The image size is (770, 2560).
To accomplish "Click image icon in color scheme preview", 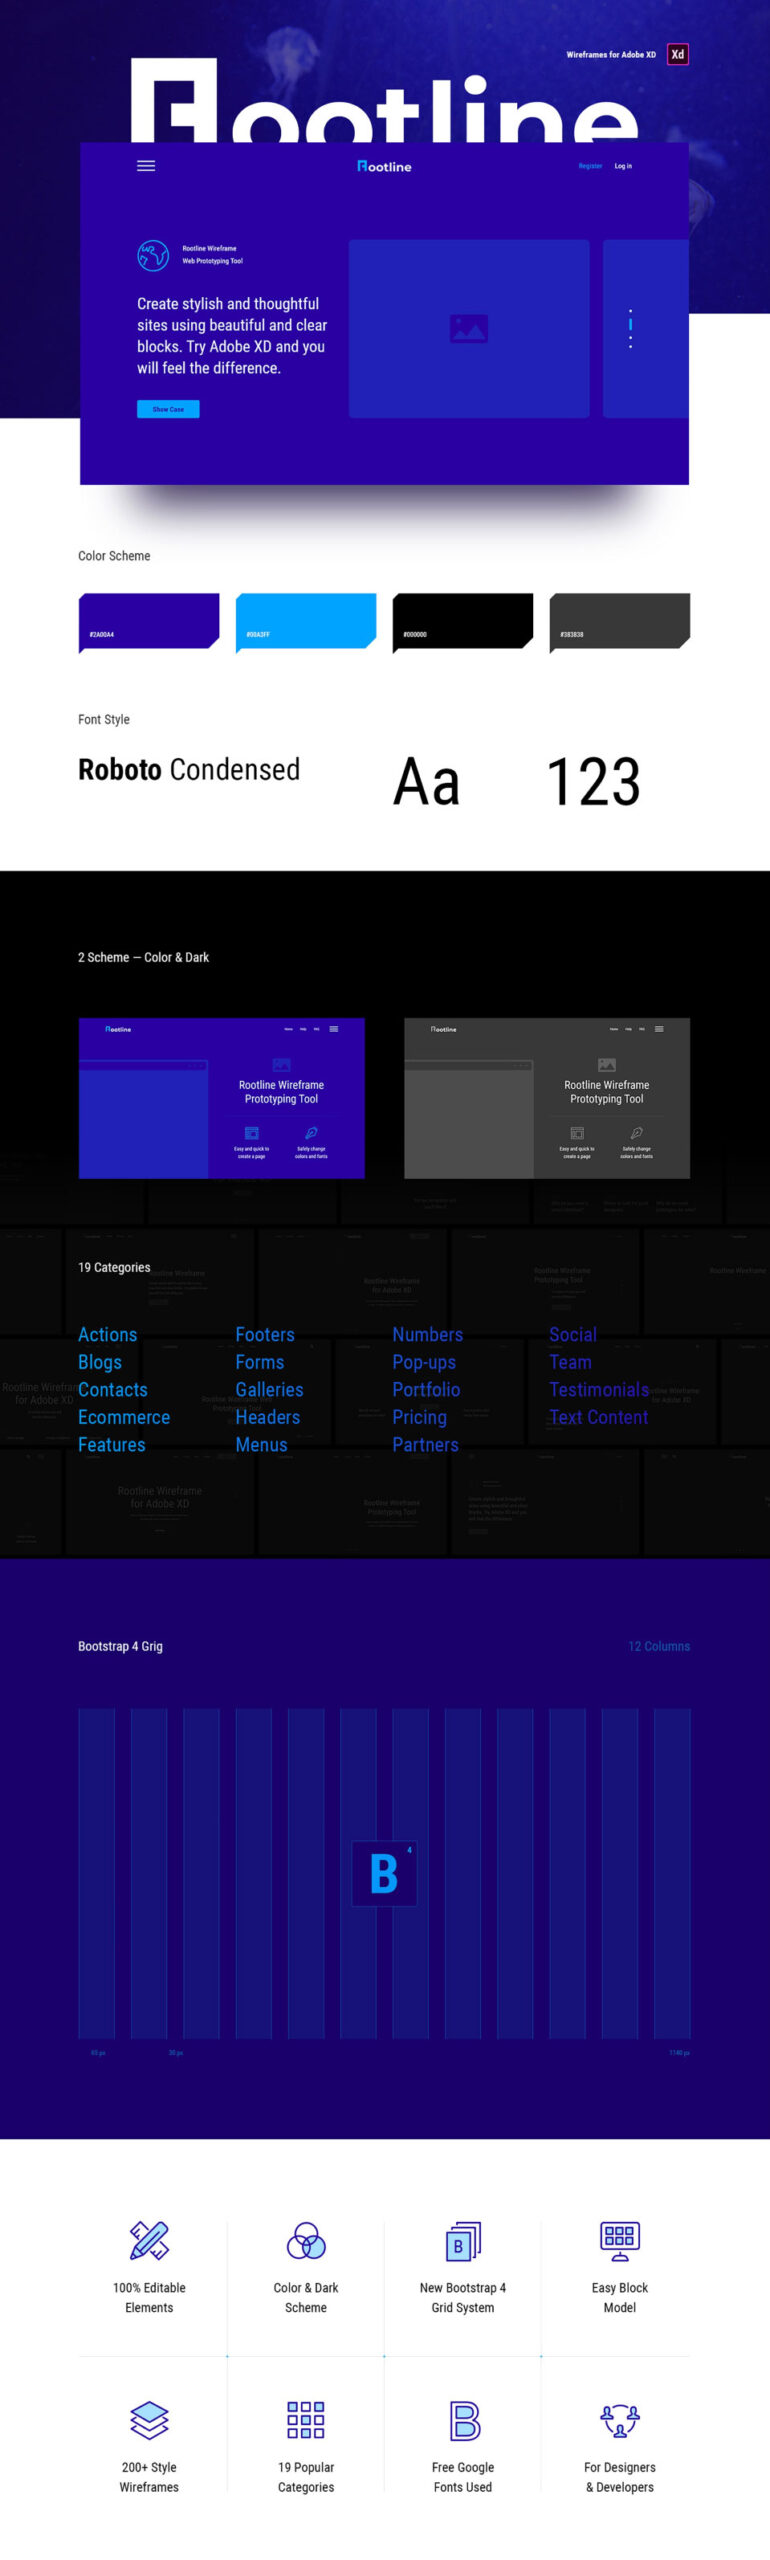I will point(281,1065).
